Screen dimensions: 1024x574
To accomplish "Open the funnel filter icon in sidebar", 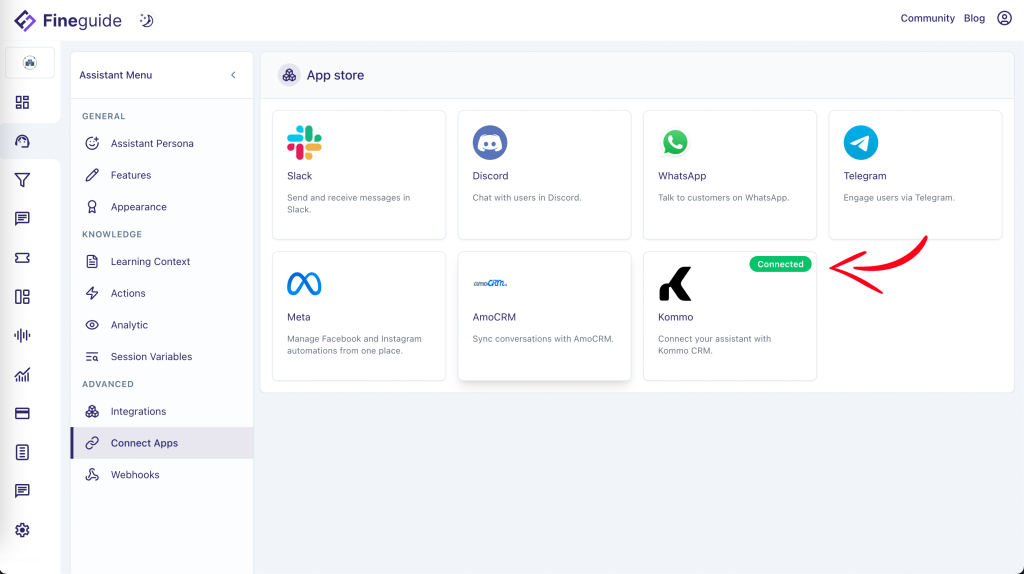I will point(22,180).
